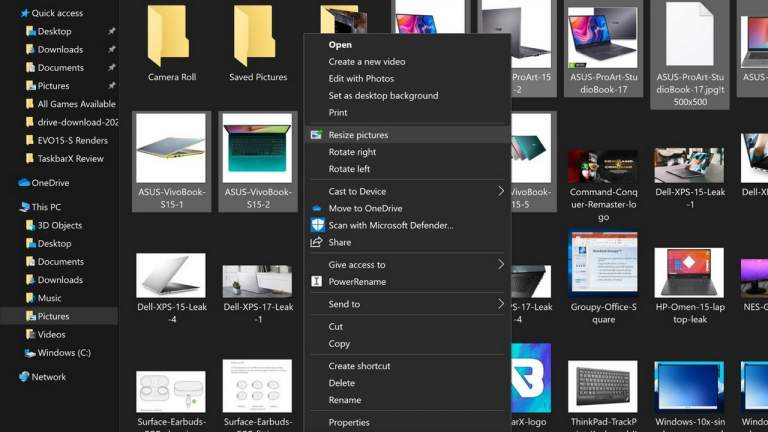Select the blank ASUS-ProArt-StudioBook-17.jpg!t 500x500 file
Screen dimensions: 768x432
coord(689,34)
